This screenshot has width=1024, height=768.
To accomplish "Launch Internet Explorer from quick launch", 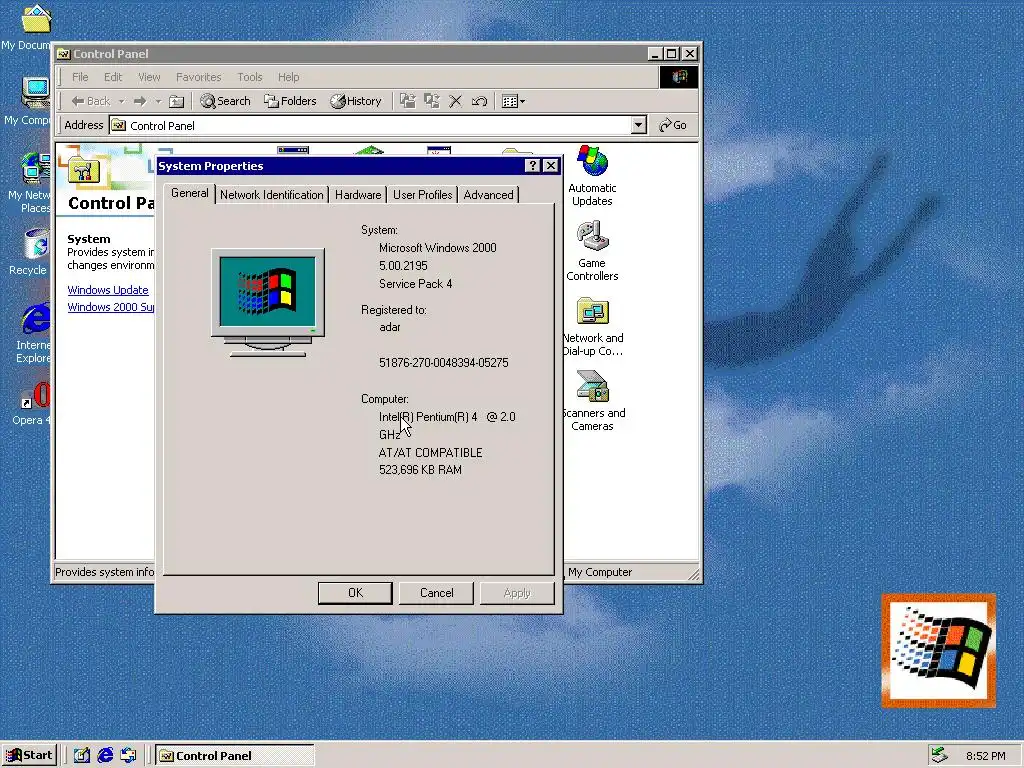I will [x=105, y=756].
